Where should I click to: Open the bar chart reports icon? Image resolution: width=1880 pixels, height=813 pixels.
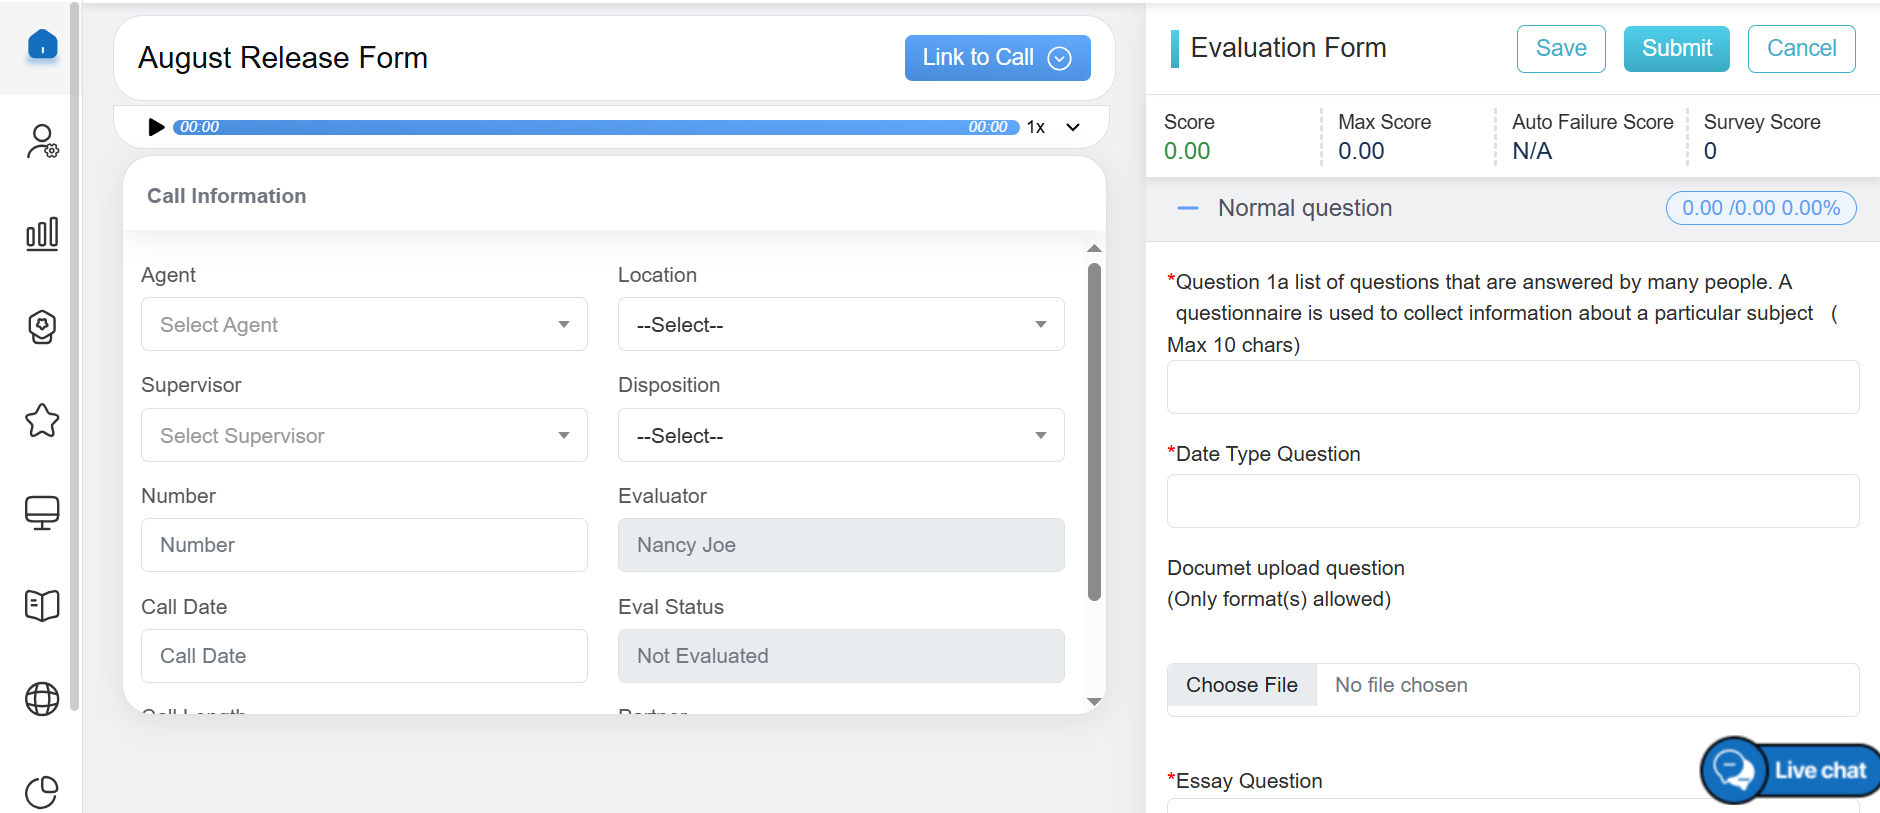click(42, 234)
